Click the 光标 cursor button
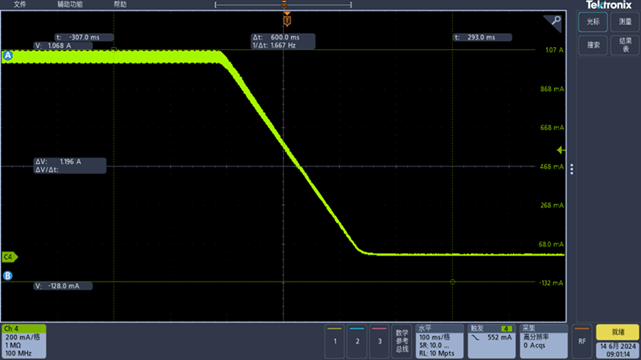Screen dimensions: 641x360 tap(593, 22)
